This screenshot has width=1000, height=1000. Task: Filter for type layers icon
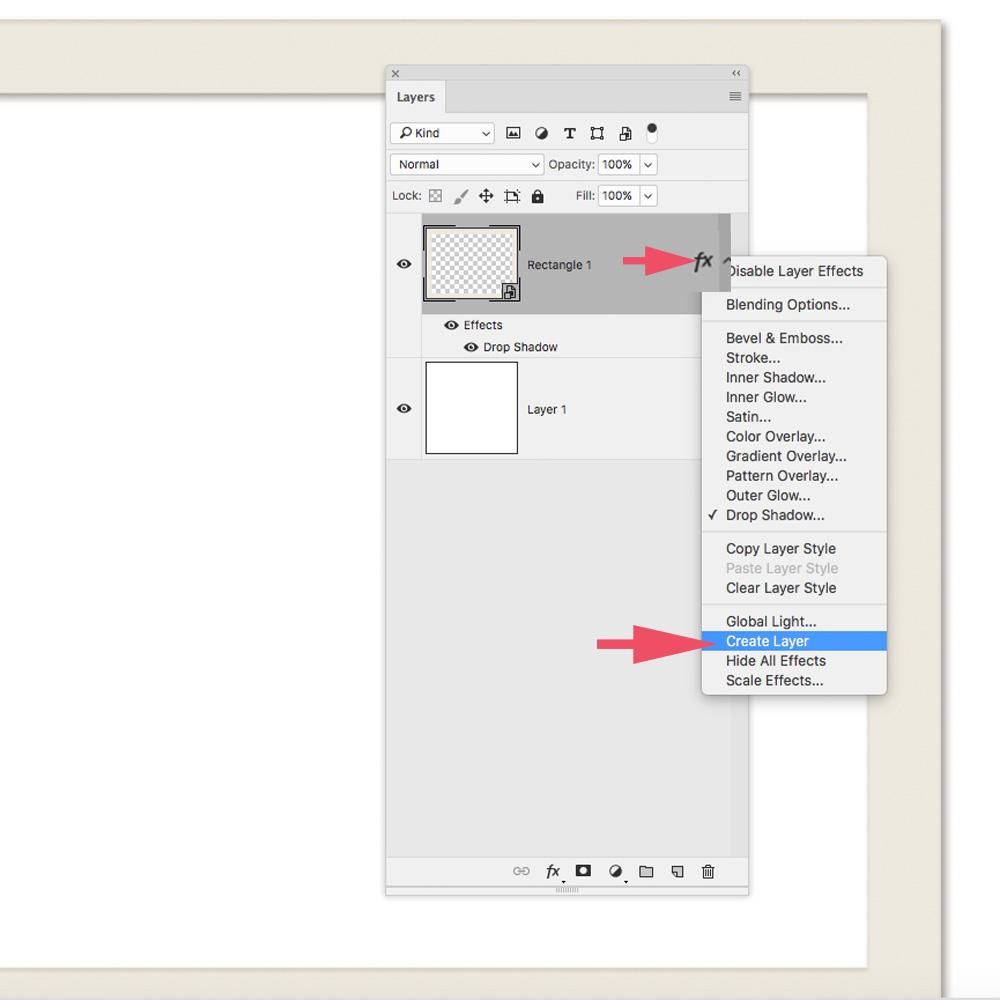coord(570,133)
